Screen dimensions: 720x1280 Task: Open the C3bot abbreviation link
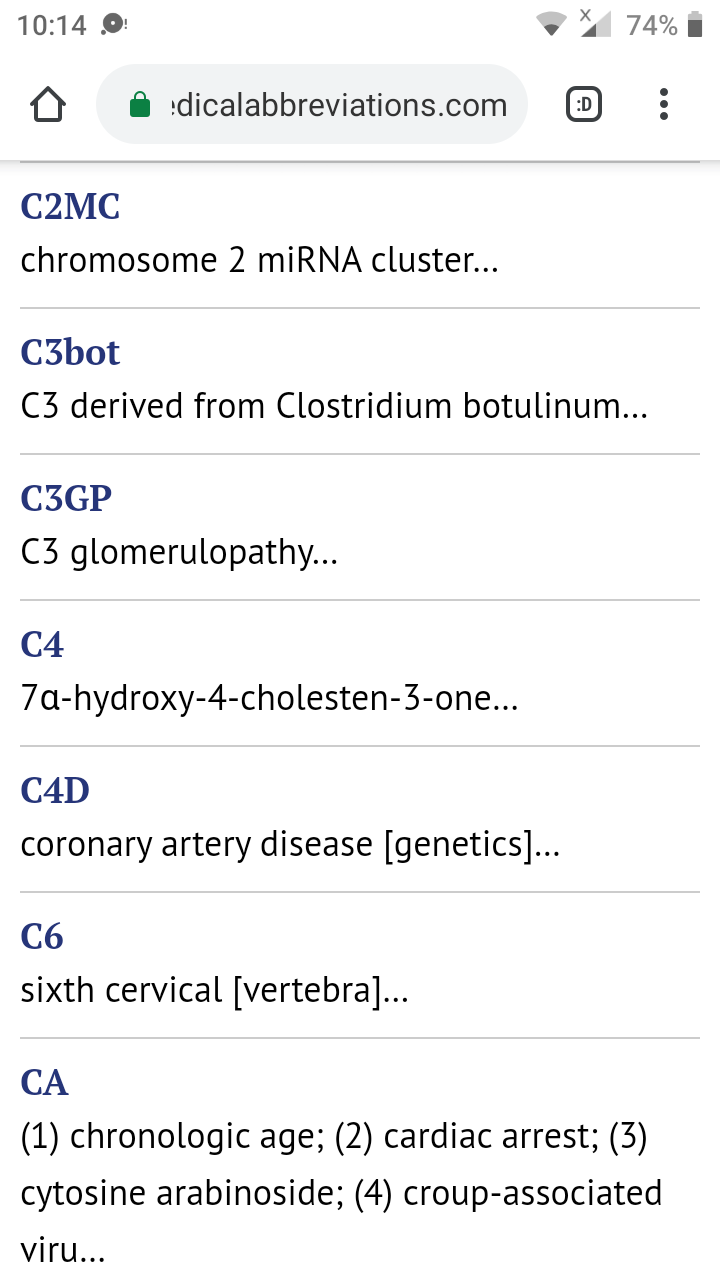pyautogui.click(x=70, y=353)
